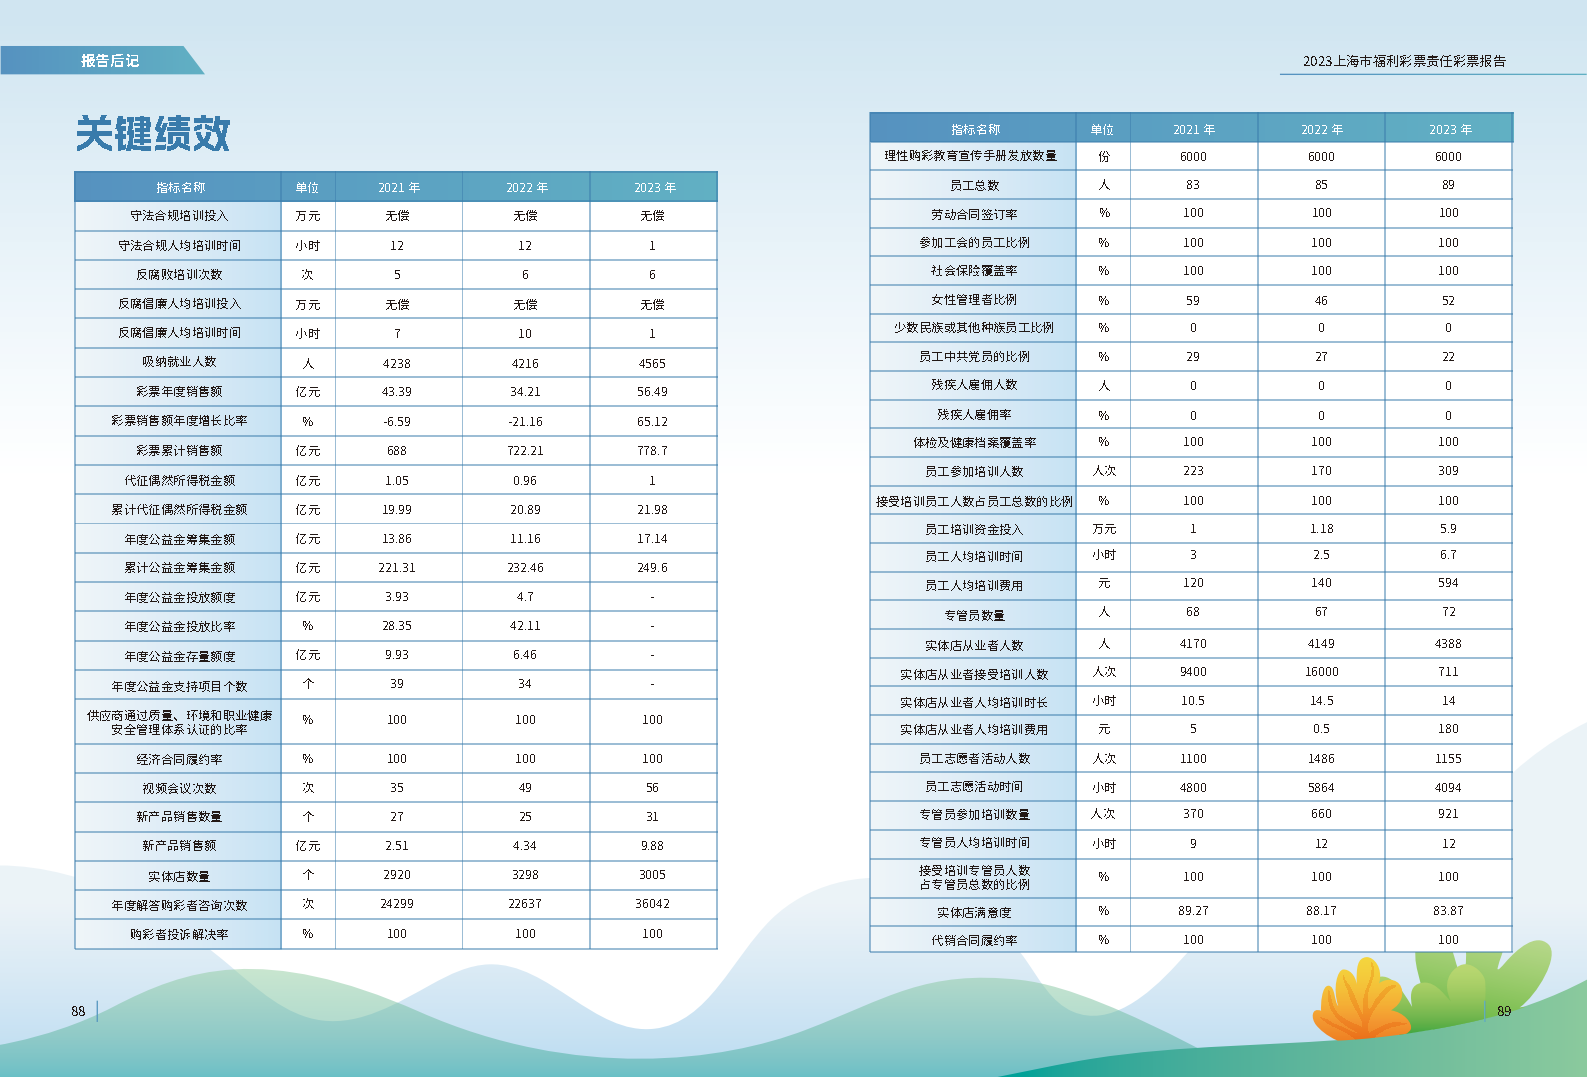Select the 16000 trainee count cell
1587x1077 pixels.
1321,672
